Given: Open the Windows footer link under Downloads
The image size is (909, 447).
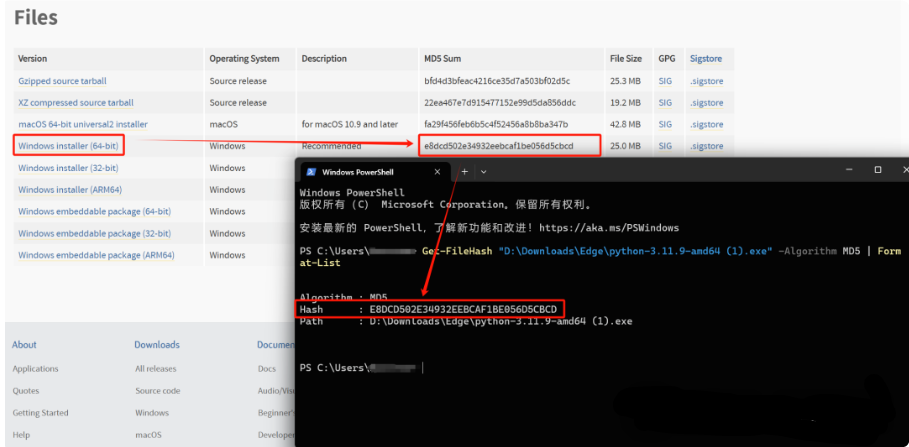Looking at the screenshot, I should [x=152, y=413].
